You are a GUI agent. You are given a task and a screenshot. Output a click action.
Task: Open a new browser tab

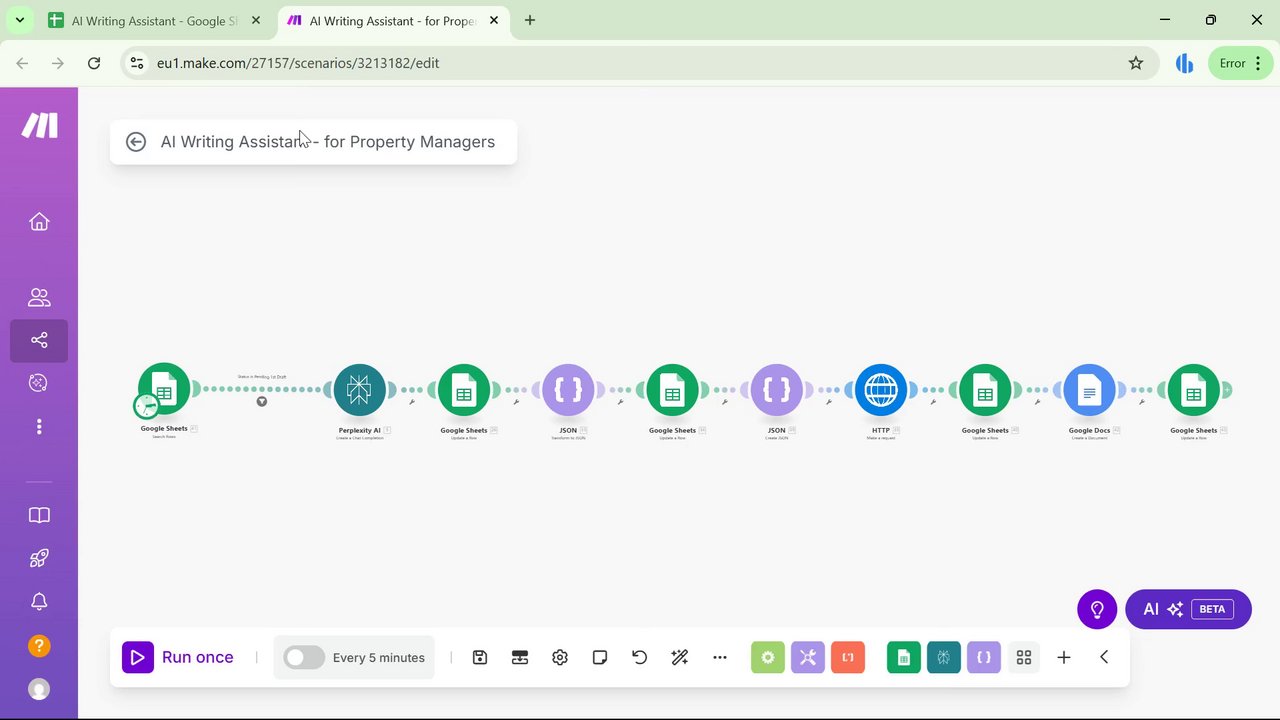(x=530, y=20)
